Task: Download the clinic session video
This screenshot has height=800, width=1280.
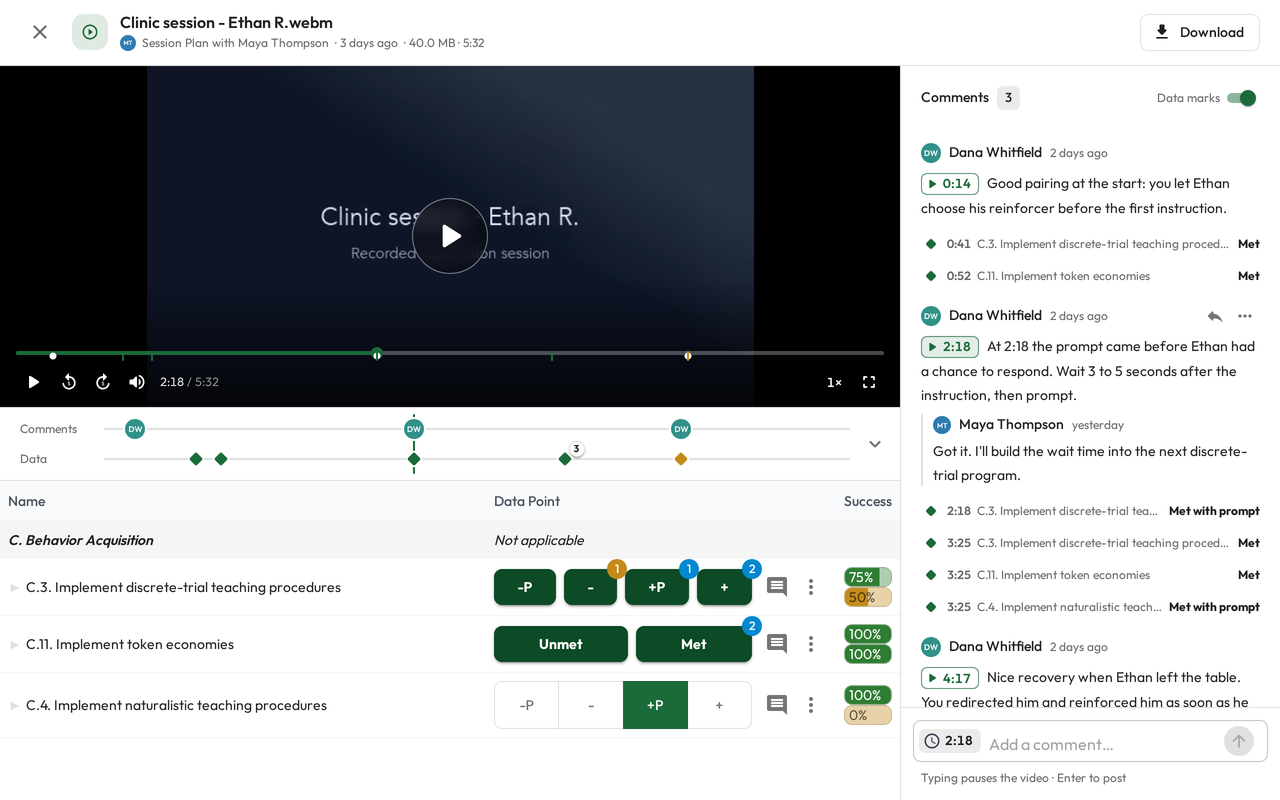Action: [1199, 32]
